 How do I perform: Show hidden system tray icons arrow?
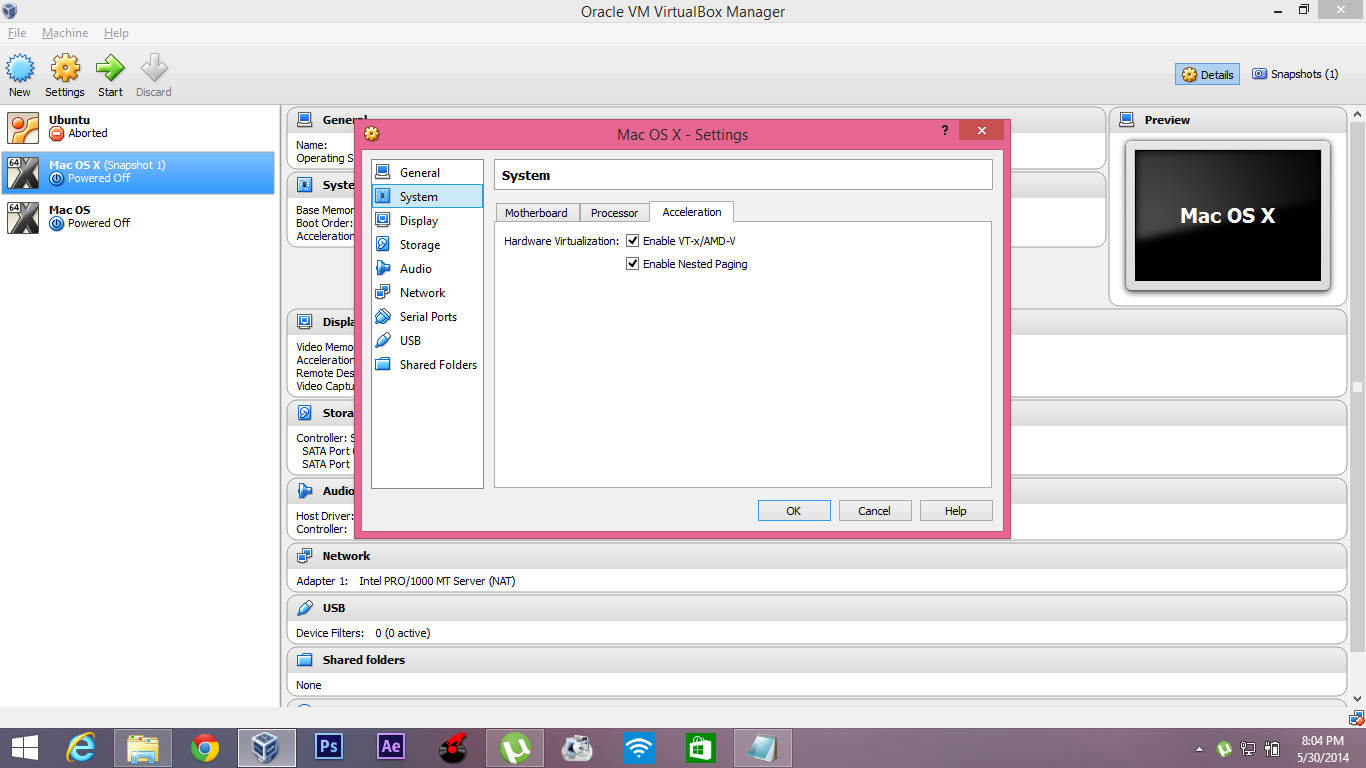[x=1199, y=749]
